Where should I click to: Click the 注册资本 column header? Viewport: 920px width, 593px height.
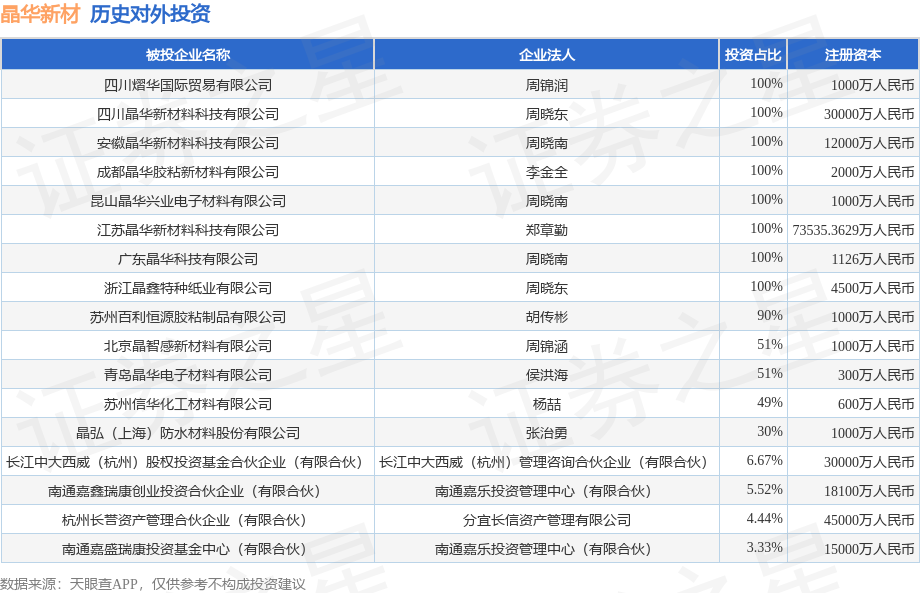tap(853, 55)
